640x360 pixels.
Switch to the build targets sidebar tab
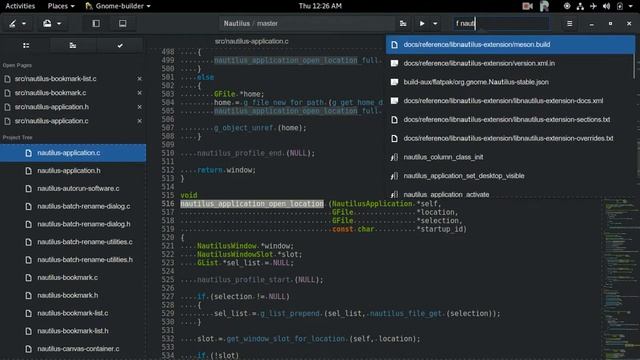point(73,45)
